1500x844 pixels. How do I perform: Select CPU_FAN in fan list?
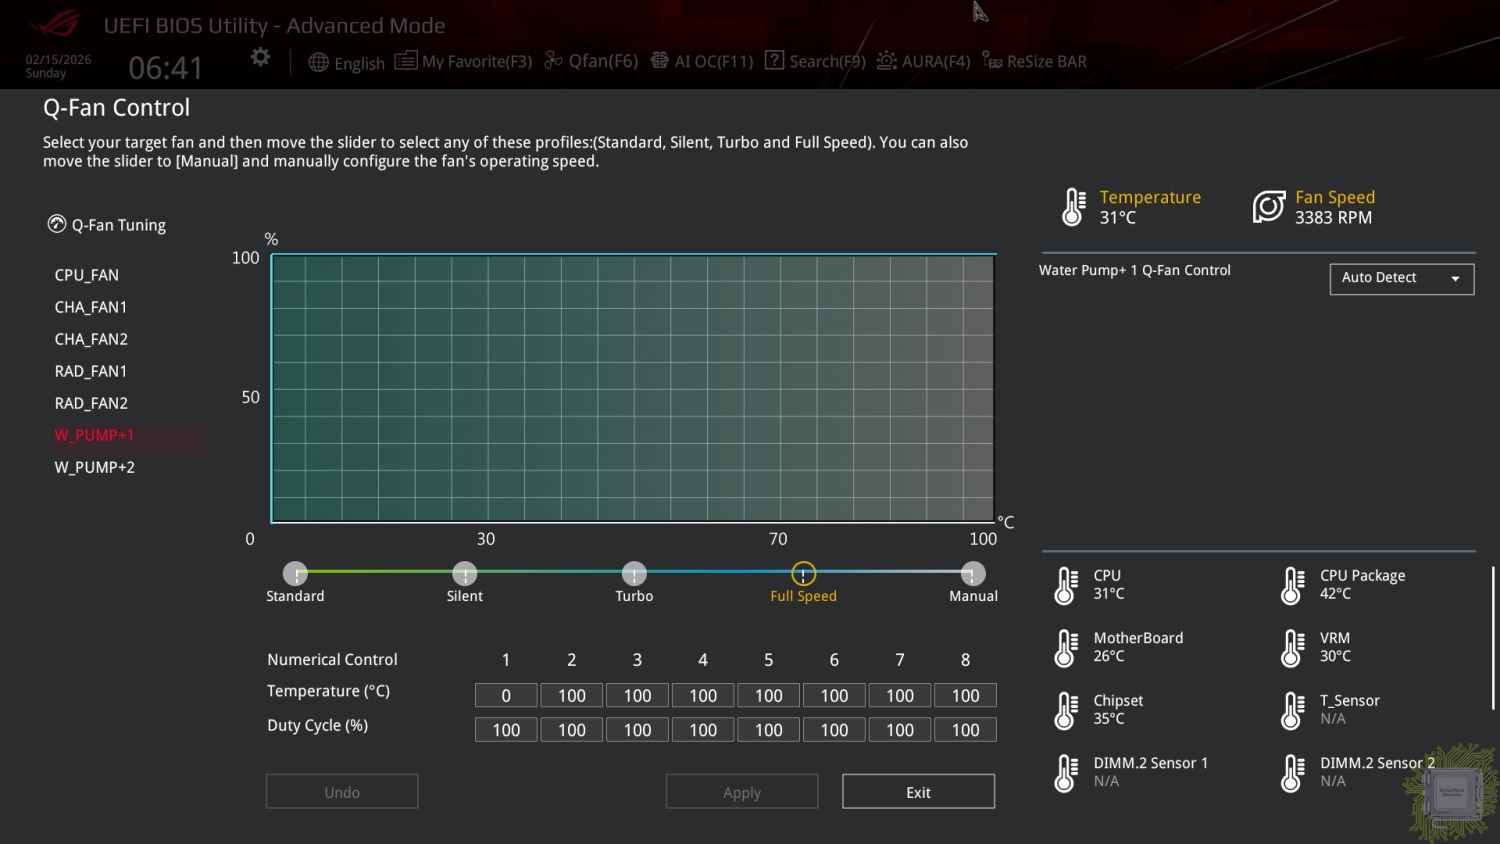[x=87, y=275]
